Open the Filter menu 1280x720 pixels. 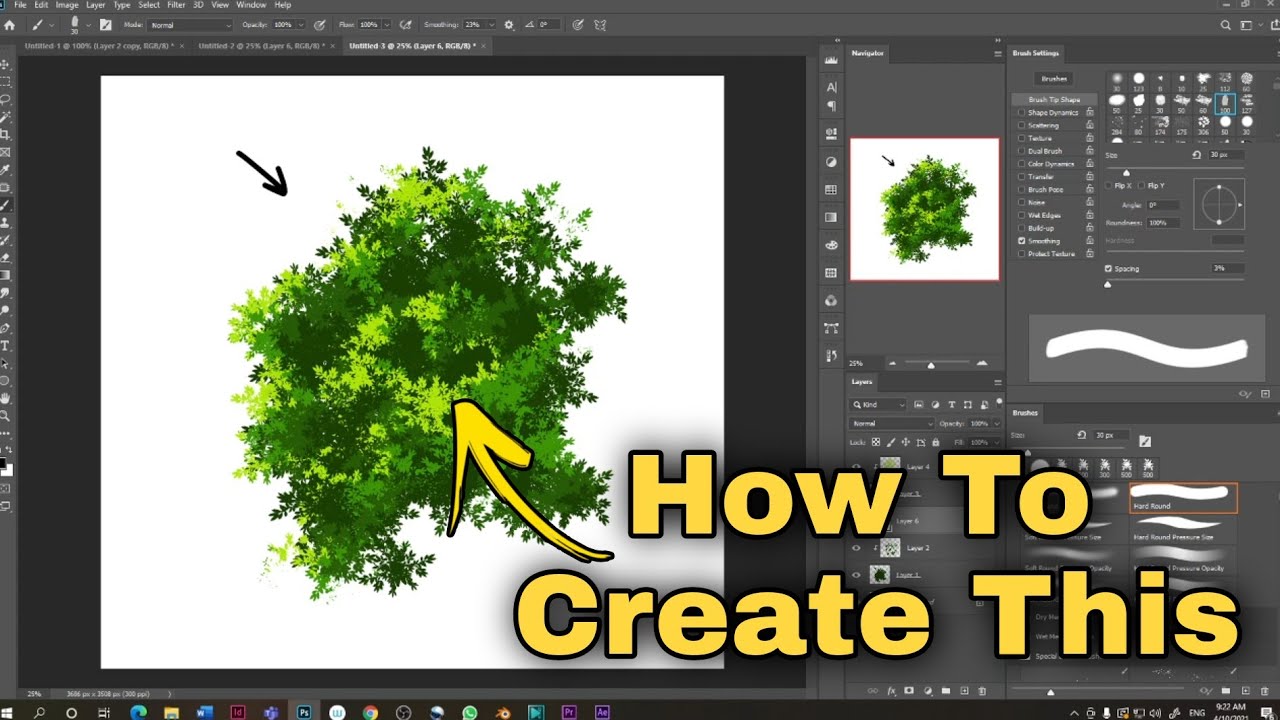click(x=176, y=5)
